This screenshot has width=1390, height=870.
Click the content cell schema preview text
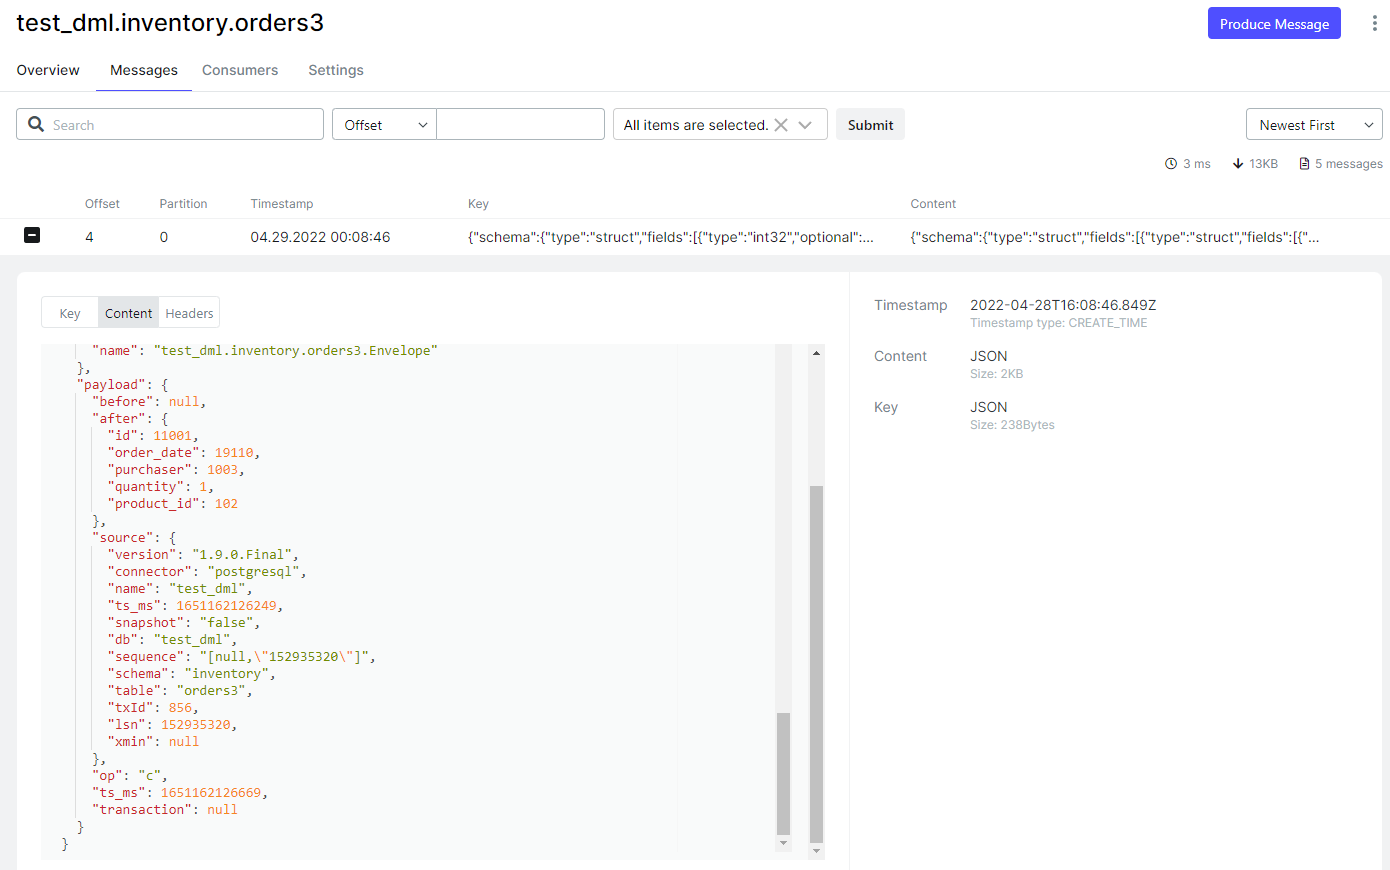tap(1115, 237)
